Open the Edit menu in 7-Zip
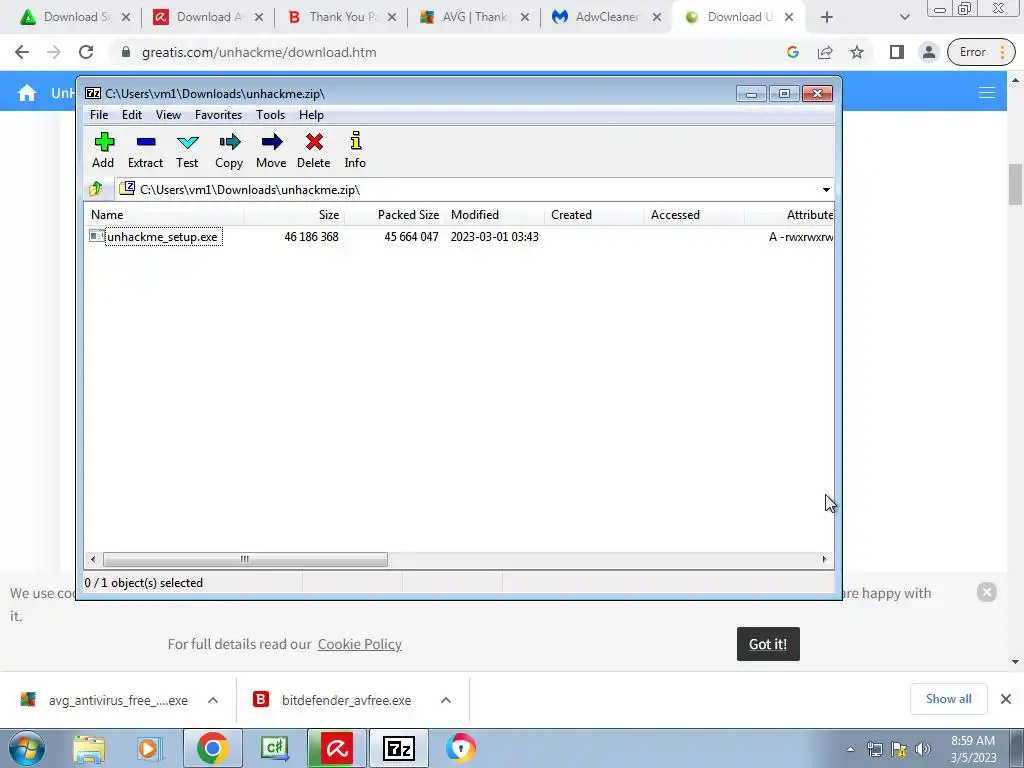1024x768 pixels. 132,115
